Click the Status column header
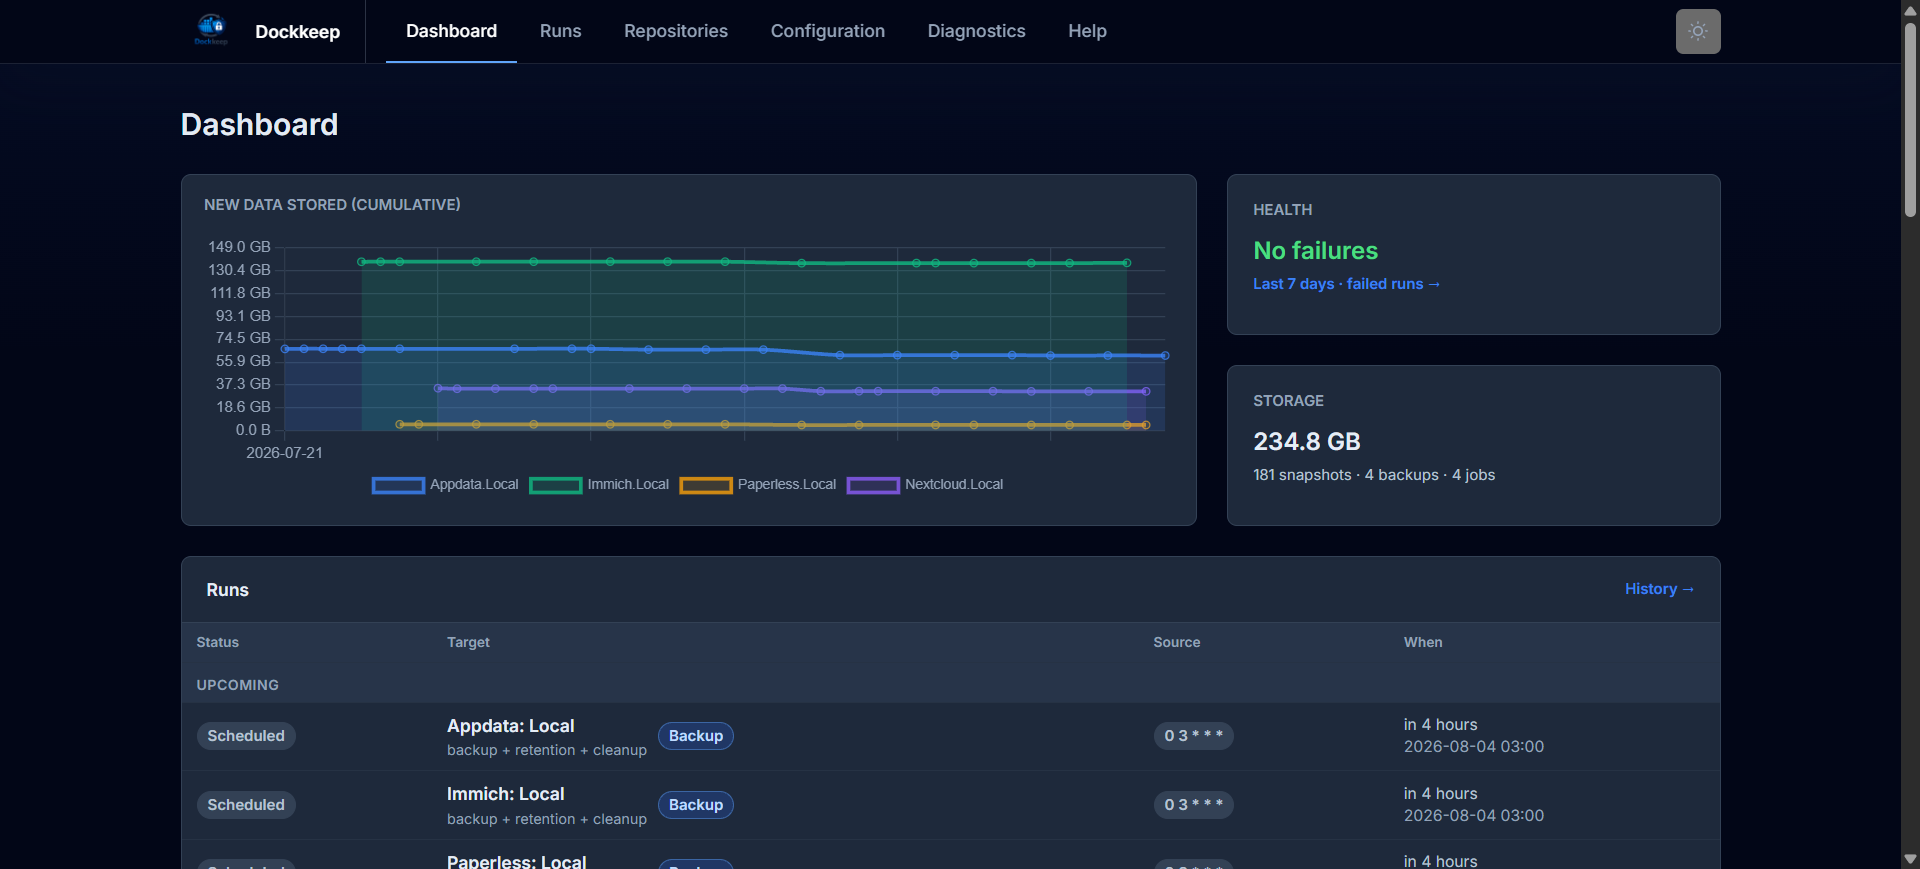The width and height of the screenshot is (1920, 869). pos(217,642)
